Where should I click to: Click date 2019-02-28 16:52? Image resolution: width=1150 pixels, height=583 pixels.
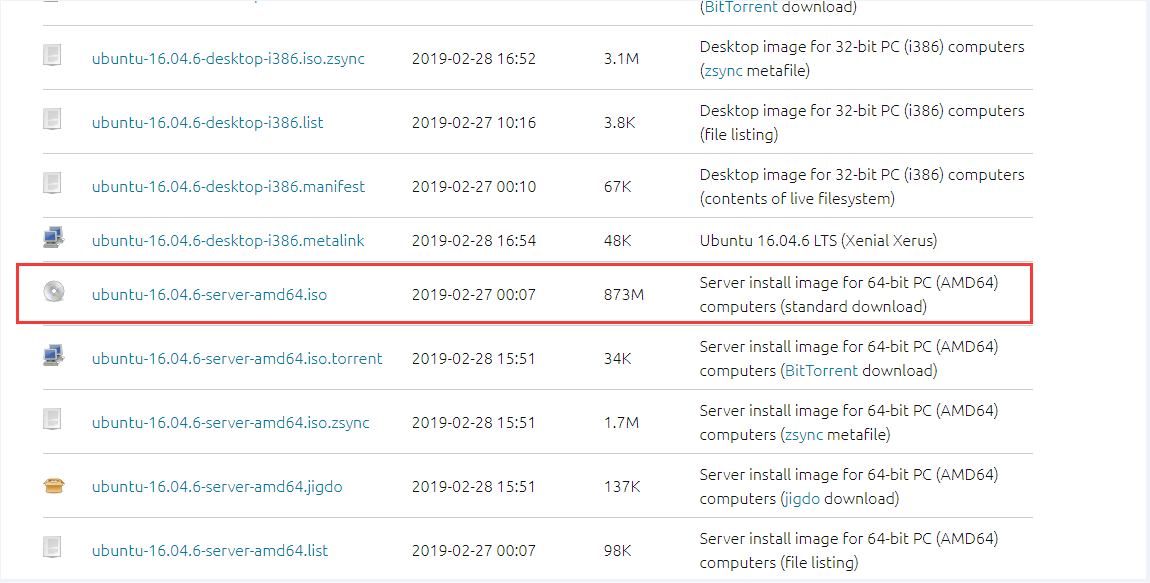pyautogui.click(x=474, y=59)
